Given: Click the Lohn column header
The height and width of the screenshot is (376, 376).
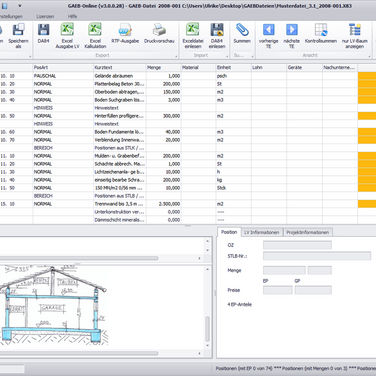Looking at the screenshot, I should coord(269,67).
